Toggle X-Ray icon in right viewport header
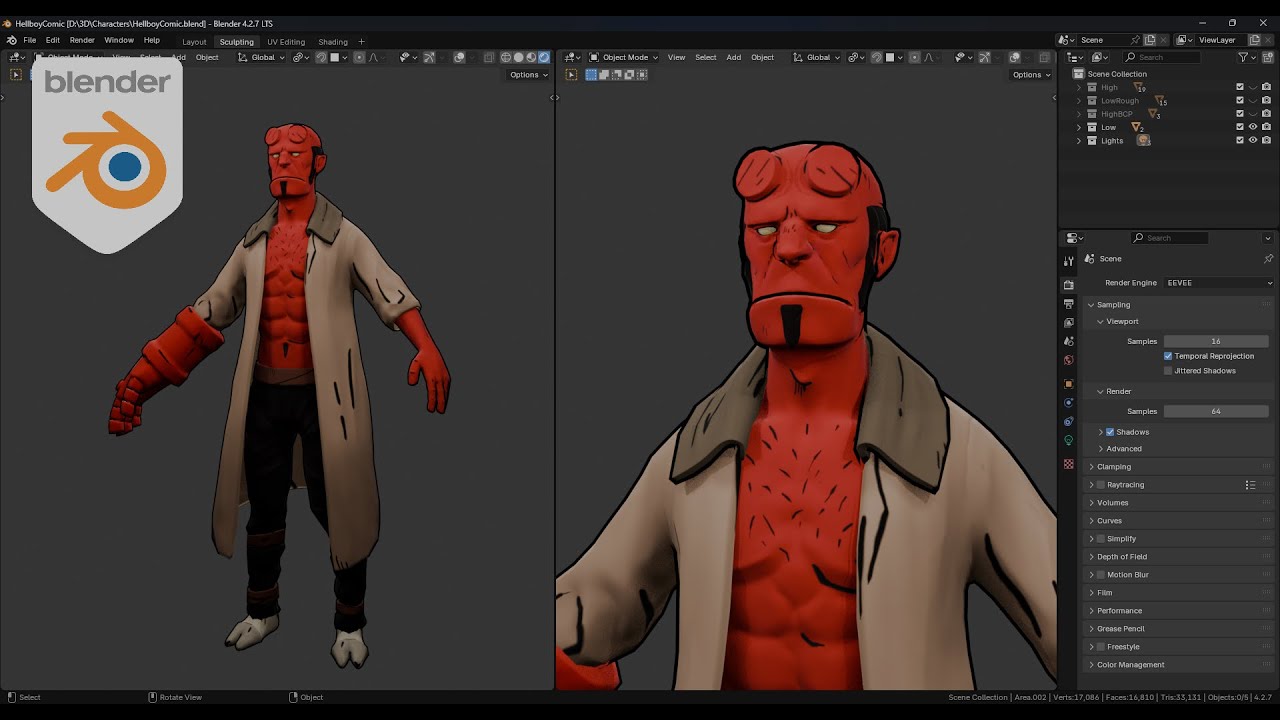Image resolution: width=1280 pixels, height=720 pixels. (x=1044, y=57)
